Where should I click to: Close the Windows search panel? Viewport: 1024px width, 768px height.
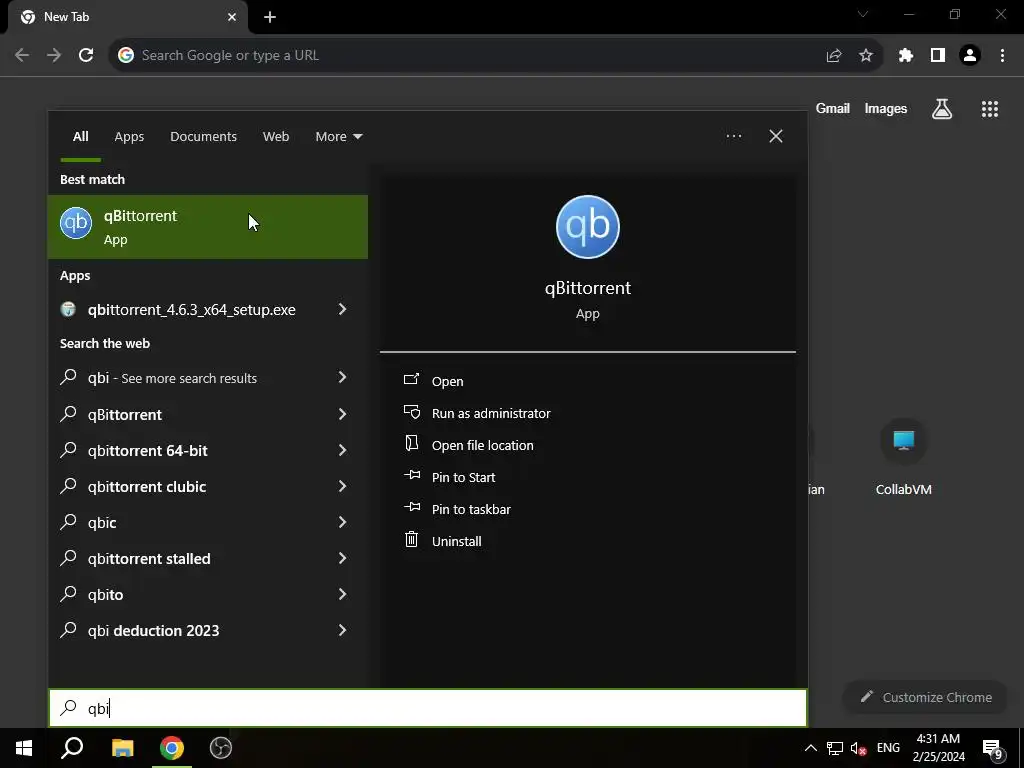[x=776, y=136]
